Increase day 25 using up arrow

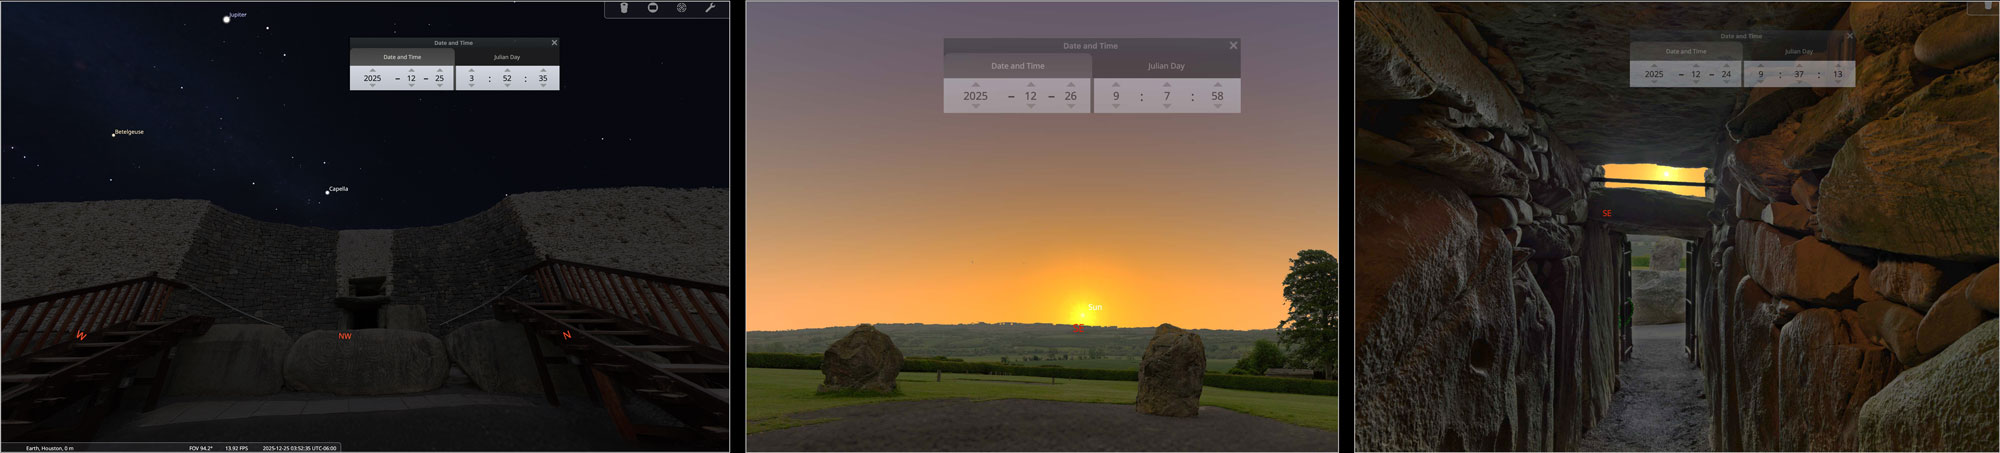point(439,70)
